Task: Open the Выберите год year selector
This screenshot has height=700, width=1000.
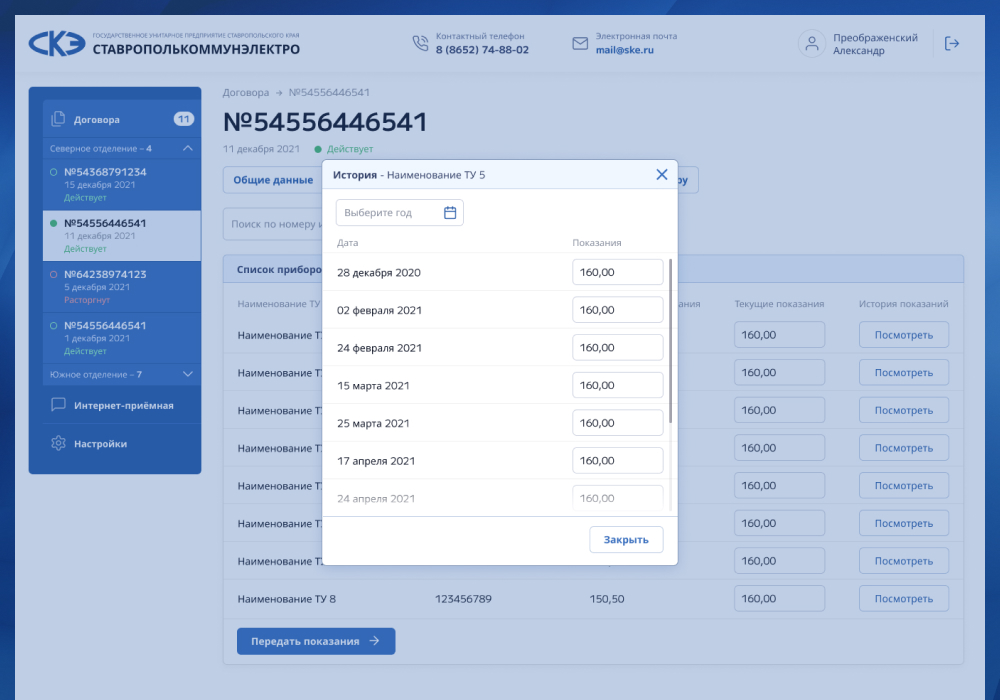Action: (x=399, y=212)
